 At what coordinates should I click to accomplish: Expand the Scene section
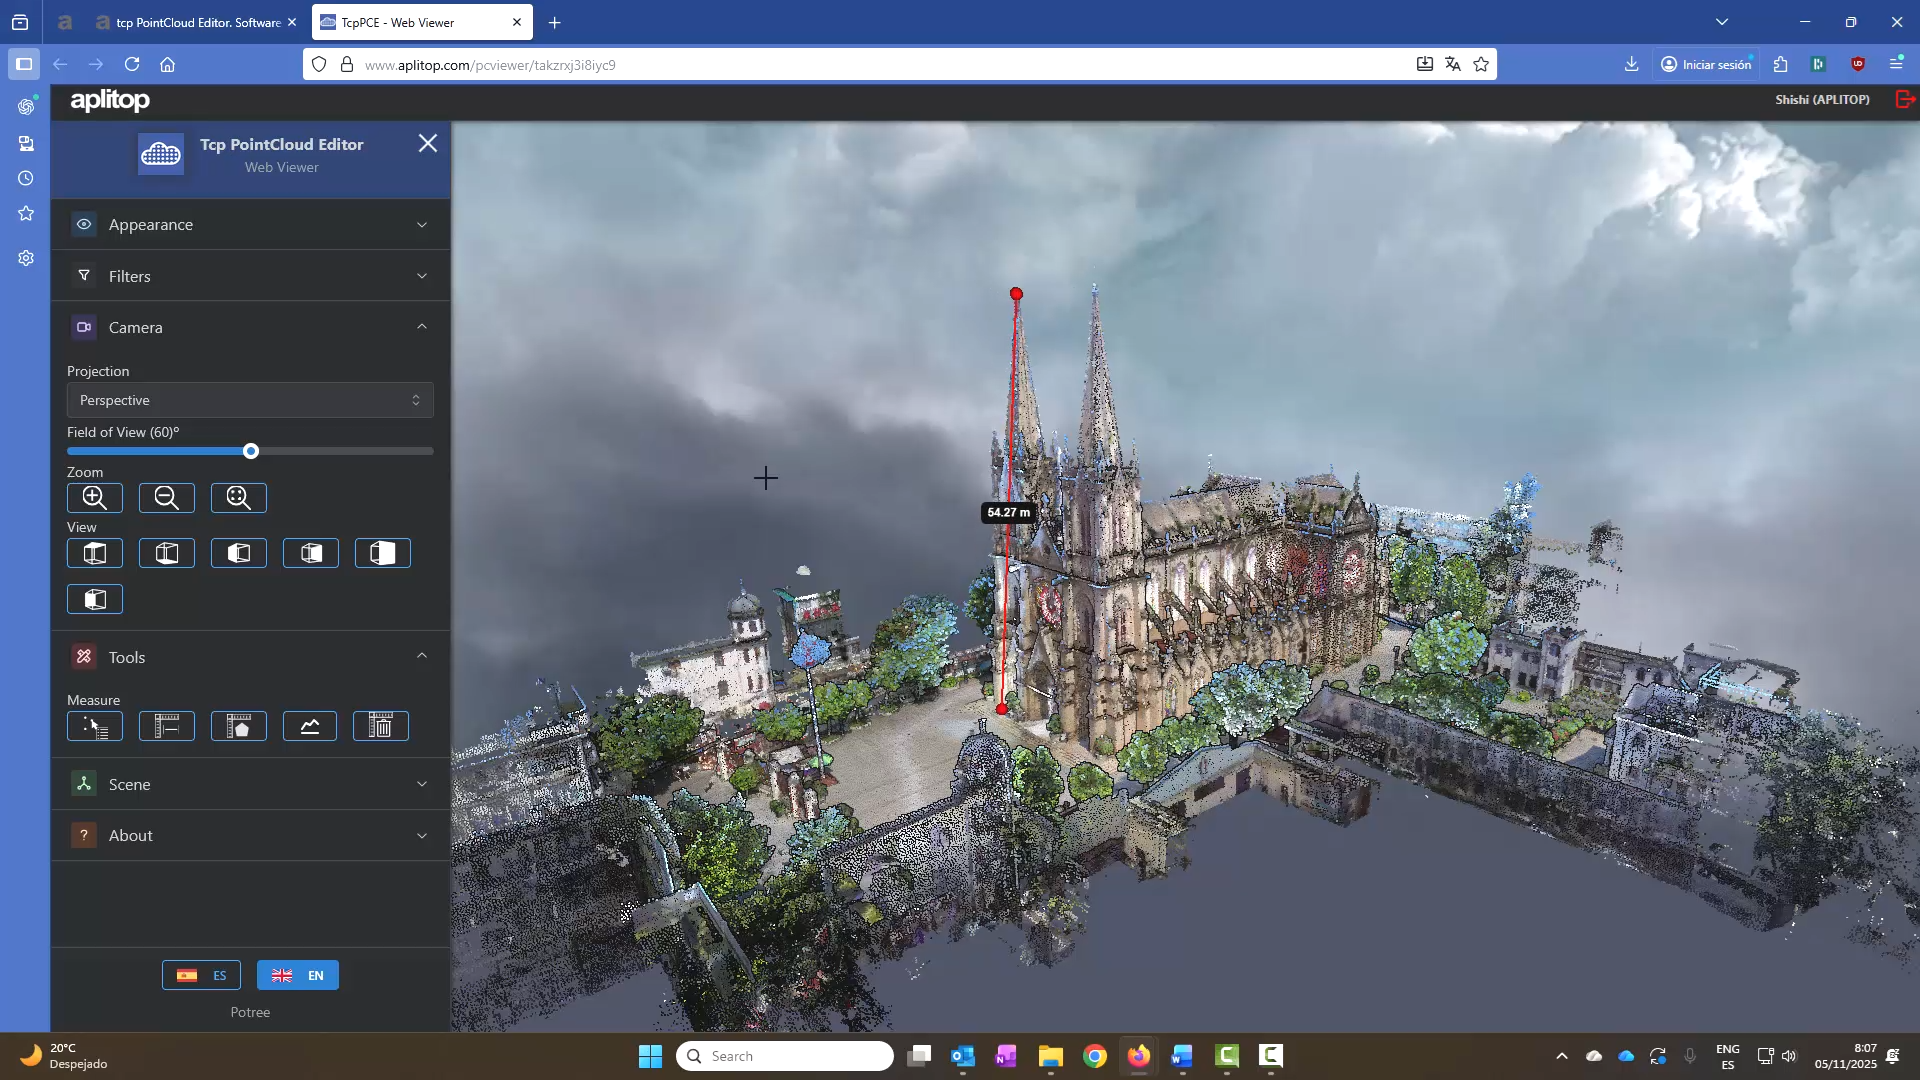250,784
